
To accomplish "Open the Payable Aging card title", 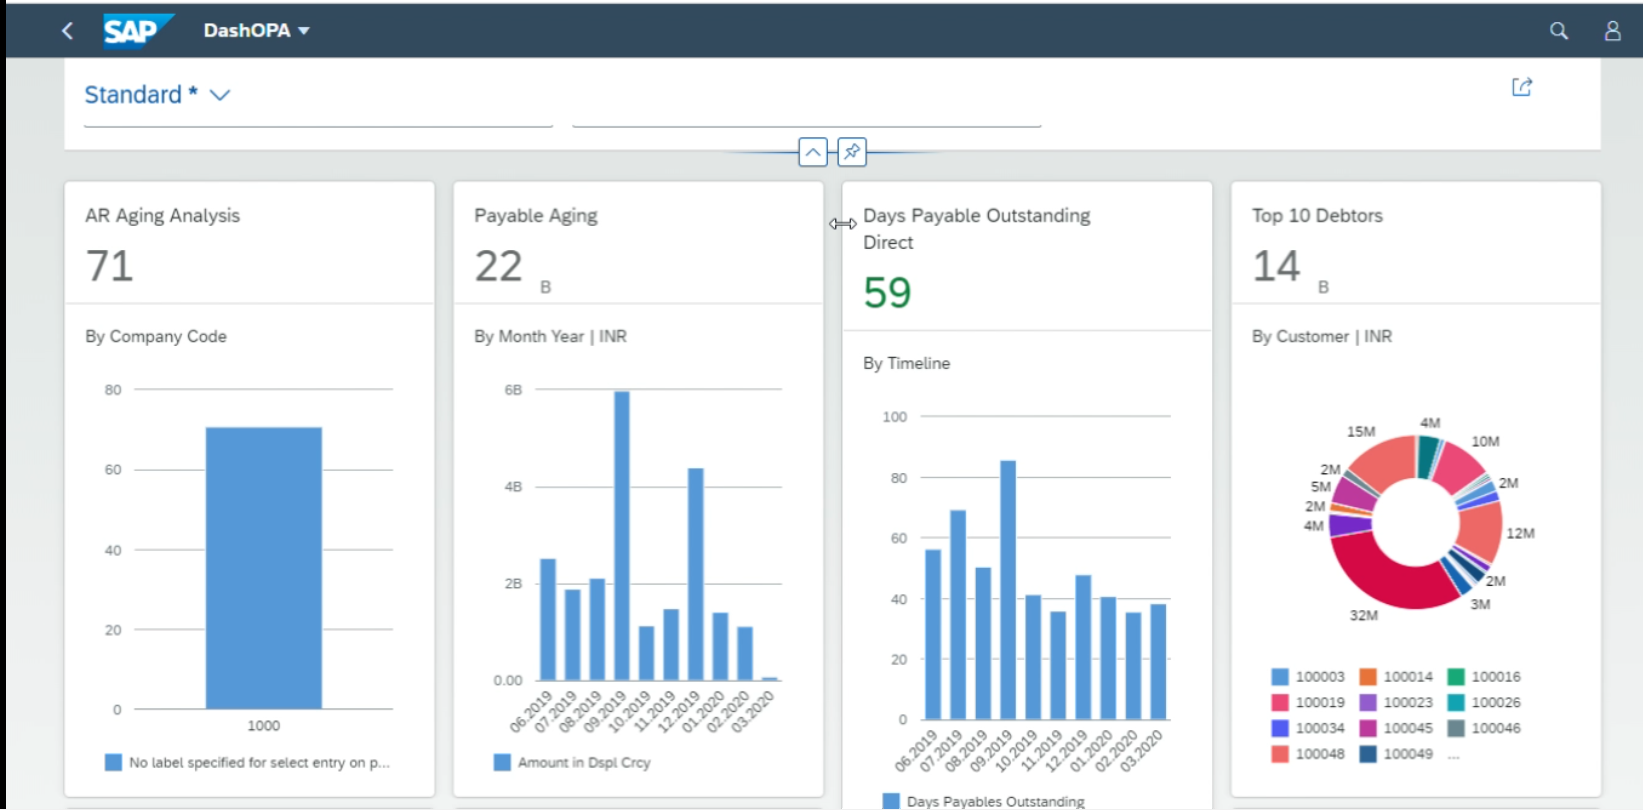I will (535, 215).
